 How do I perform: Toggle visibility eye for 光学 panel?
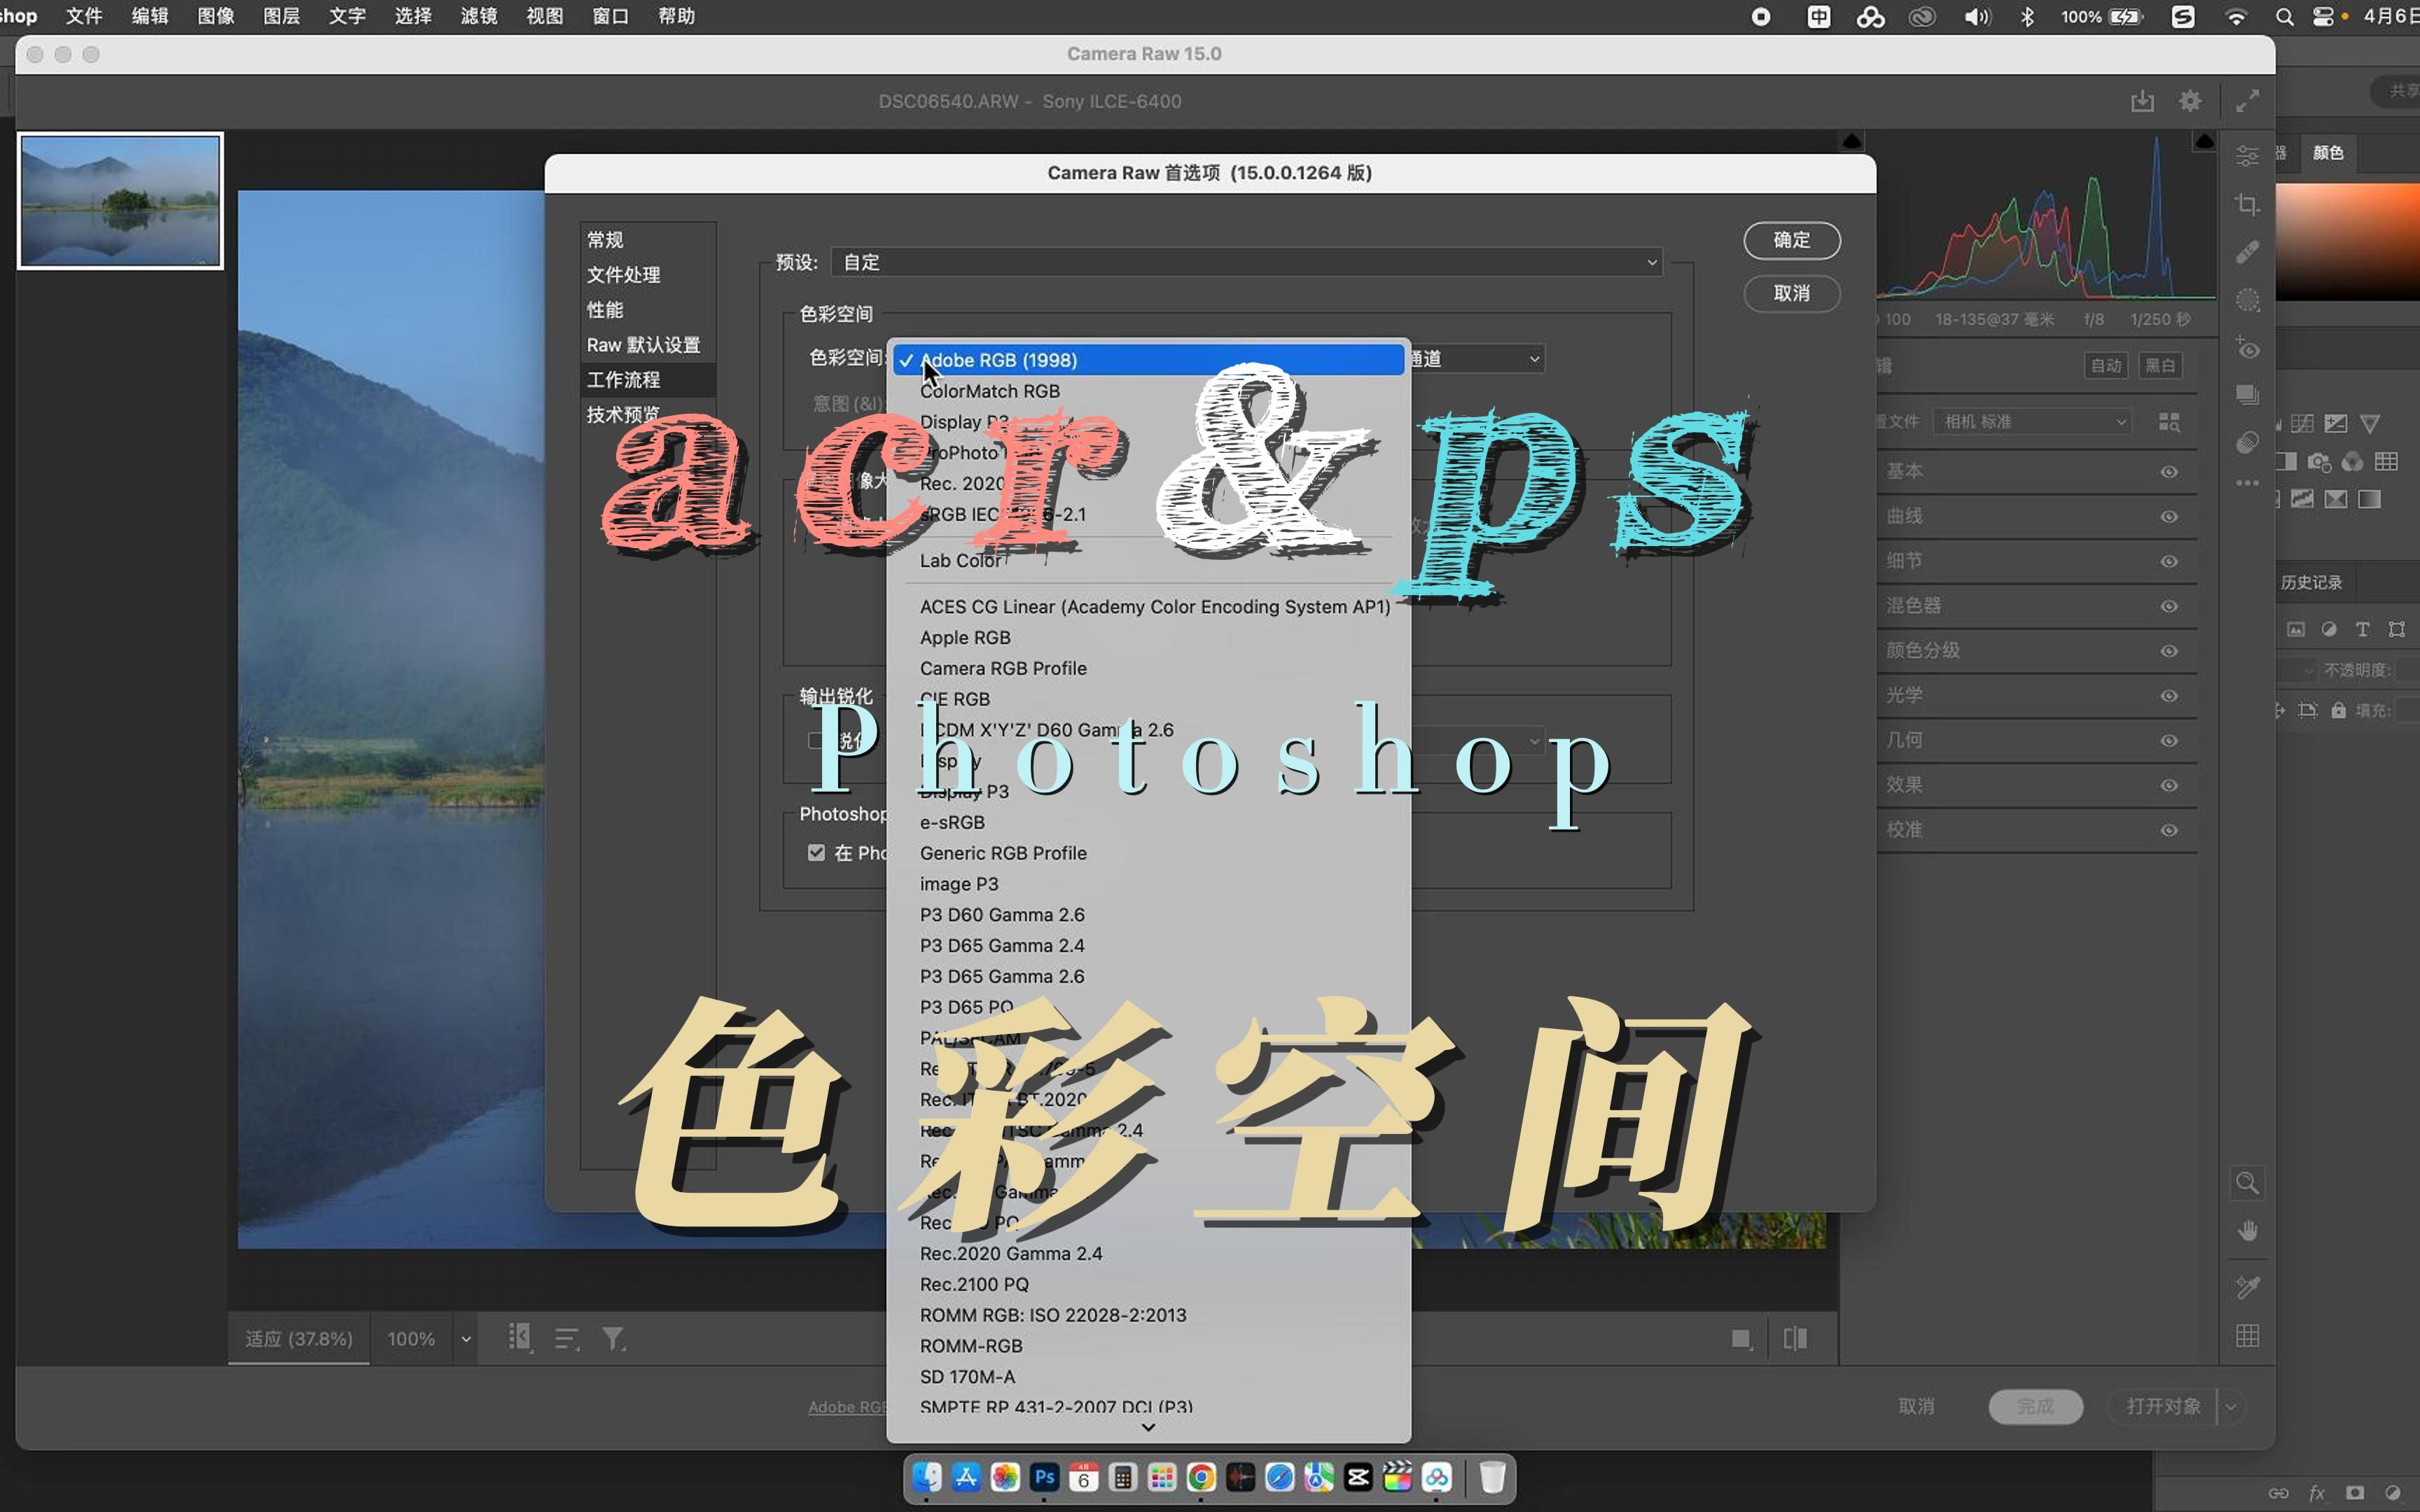point(2168,696)
